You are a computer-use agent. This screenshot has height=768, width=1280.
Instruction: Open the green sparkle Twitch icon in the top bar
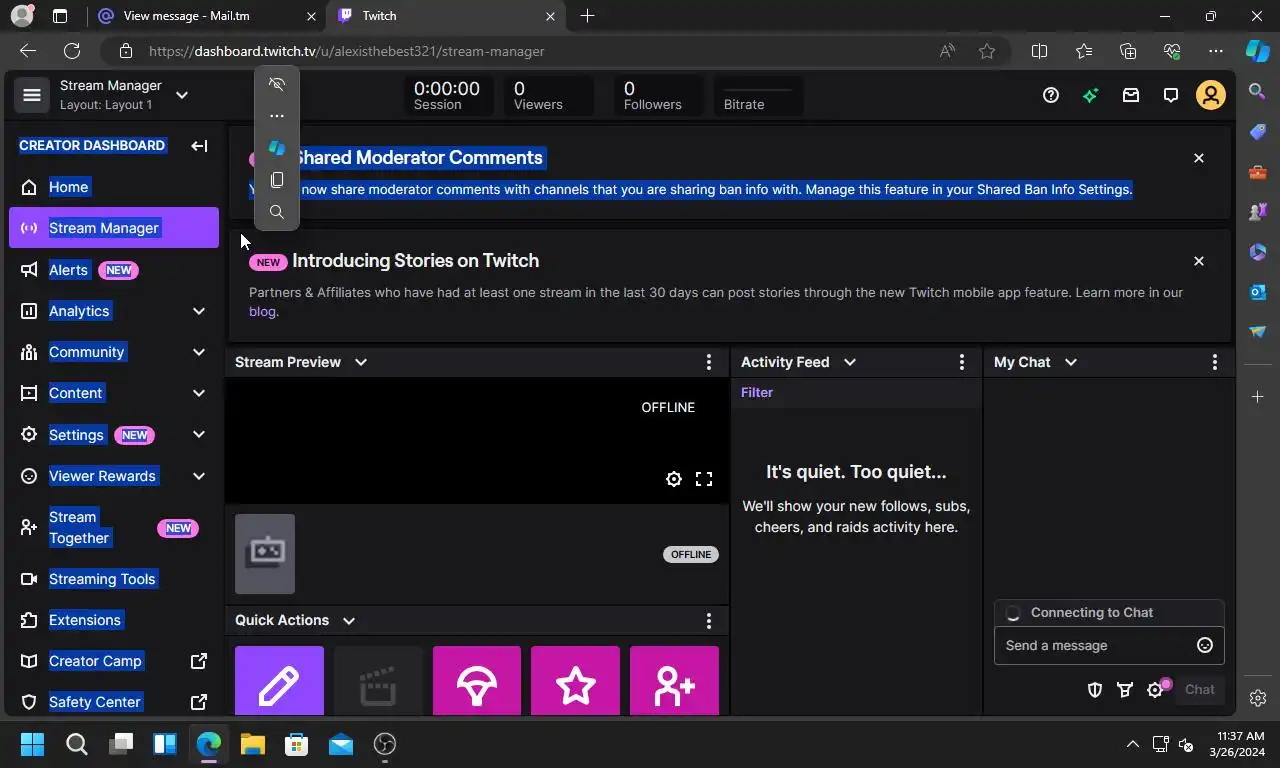[x=1090, y=95]
